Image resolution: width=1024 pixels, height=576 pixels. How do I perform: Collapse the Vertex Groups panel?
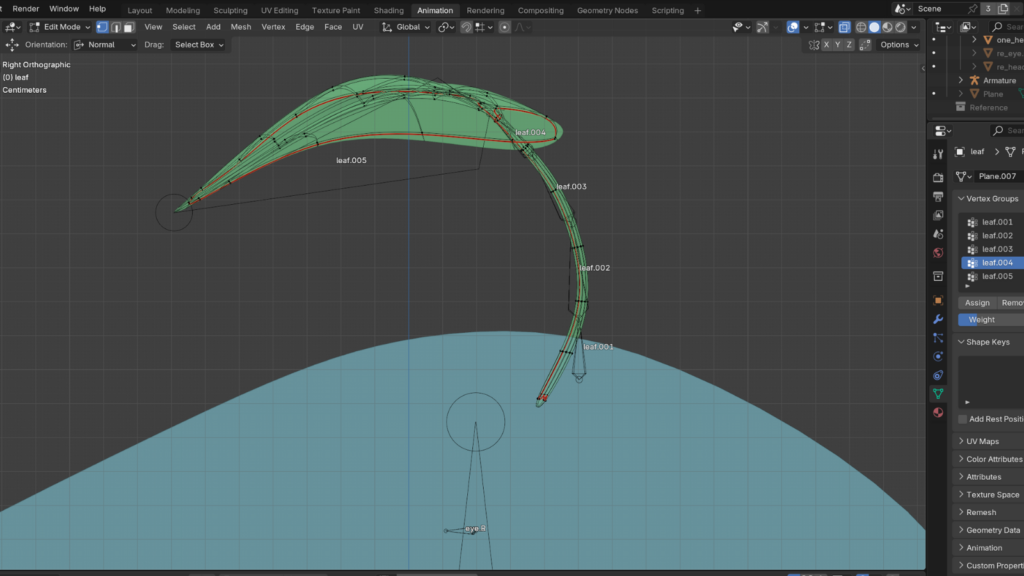click(961, 199)
